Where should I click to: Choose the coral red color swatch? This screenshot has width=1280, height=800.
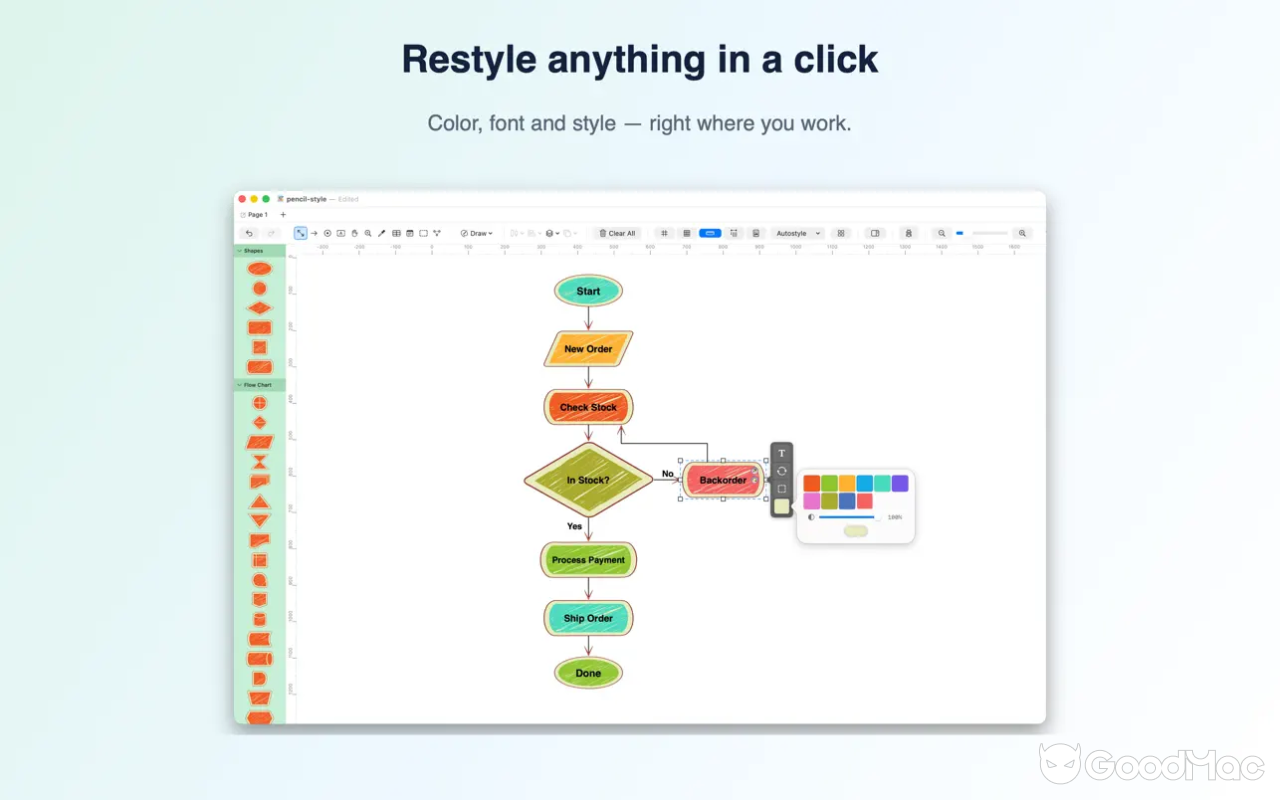coord(865,501)
